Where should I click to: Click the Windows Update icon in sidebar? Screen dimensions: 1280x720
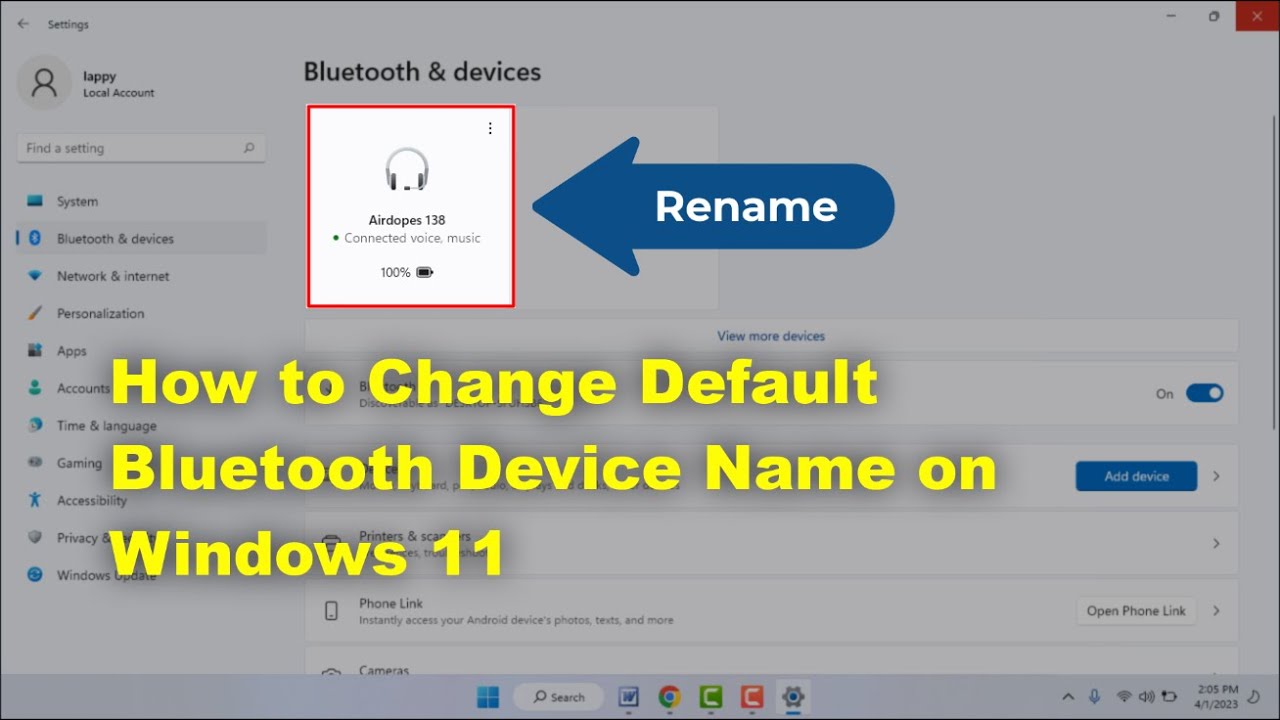pyautogui.click(x=35, y=575)
